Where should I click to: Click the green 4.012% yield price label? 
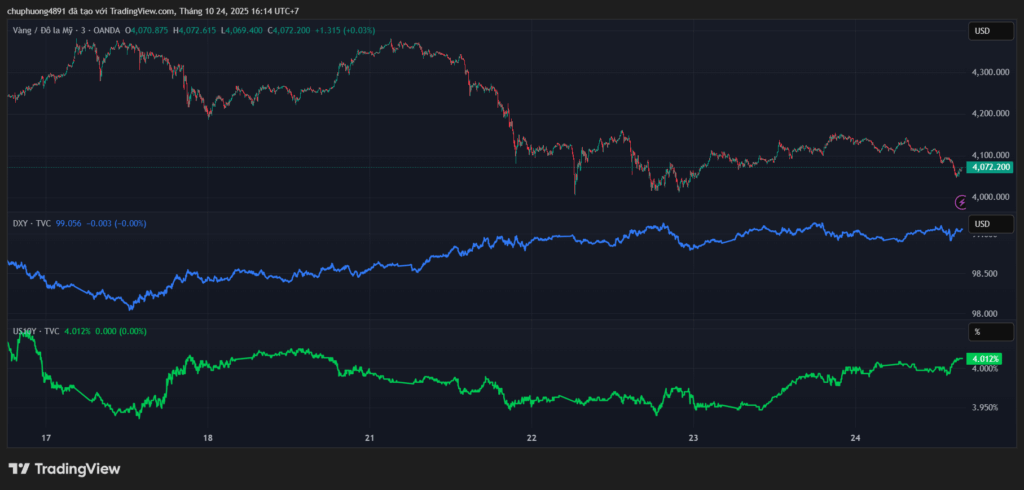[984, 358]
